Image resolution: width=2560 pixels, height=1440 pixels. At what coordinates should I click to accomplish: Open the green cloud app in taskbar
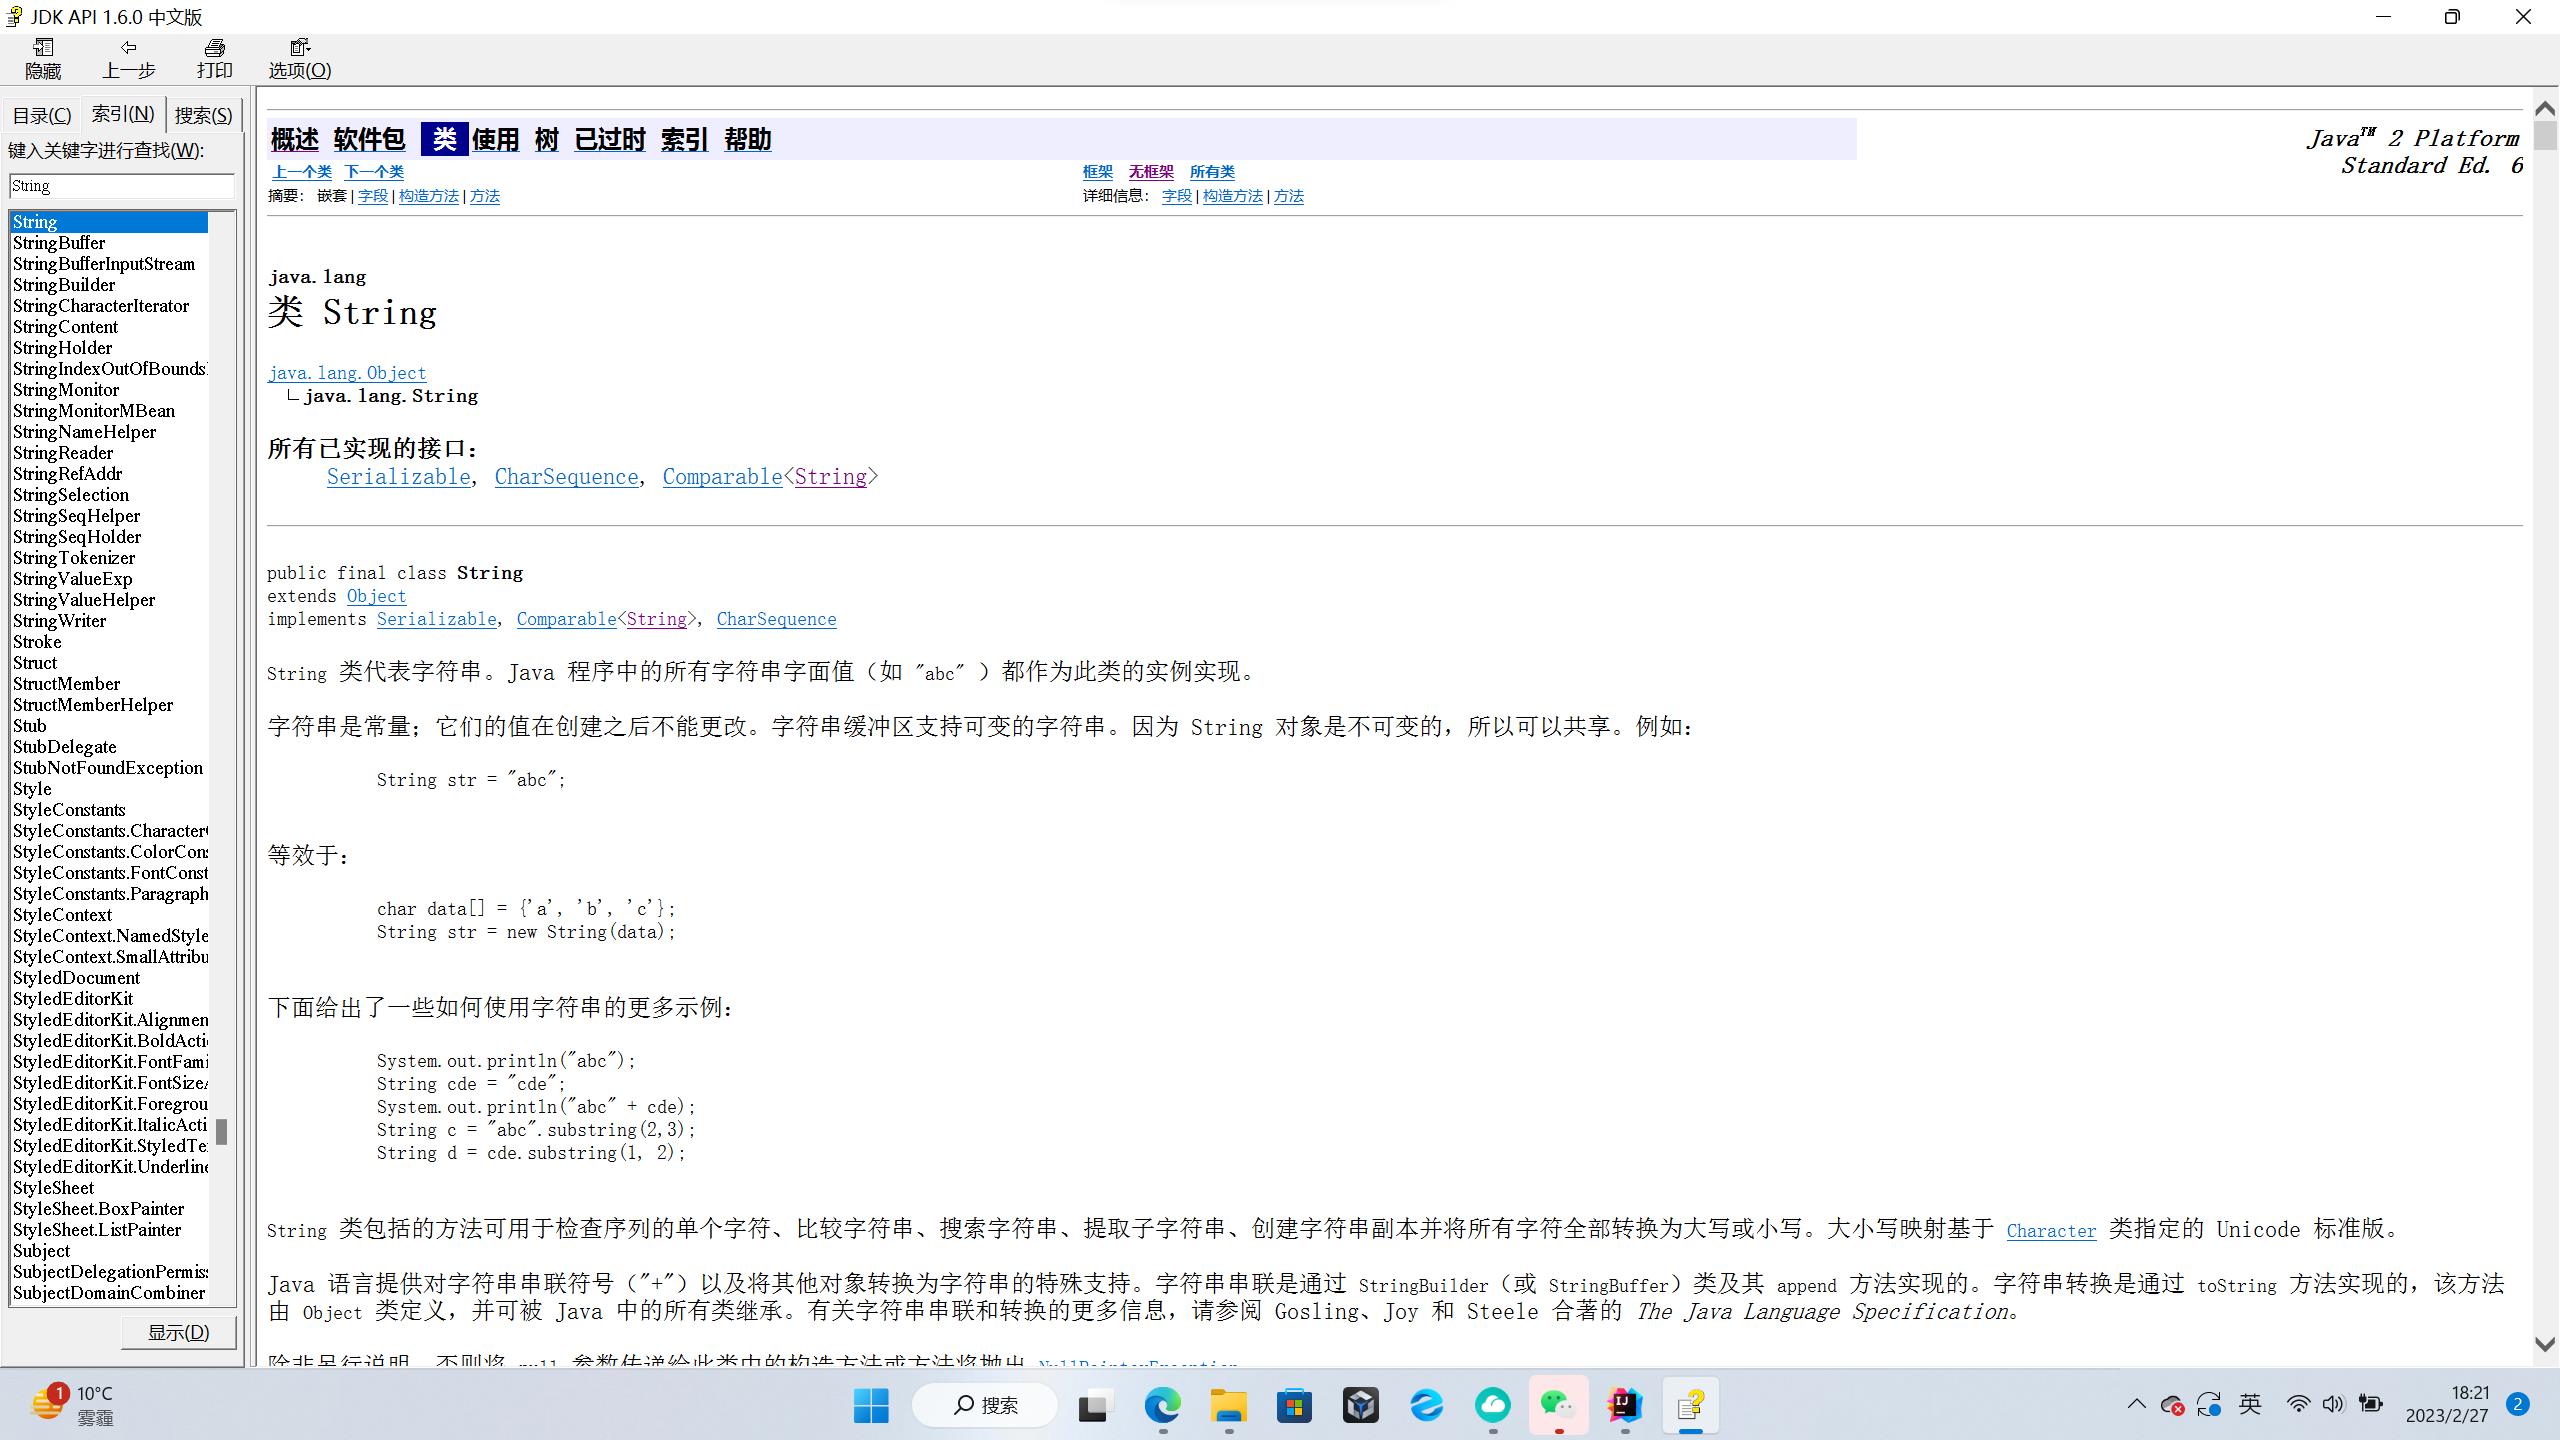point(1492,1405)
